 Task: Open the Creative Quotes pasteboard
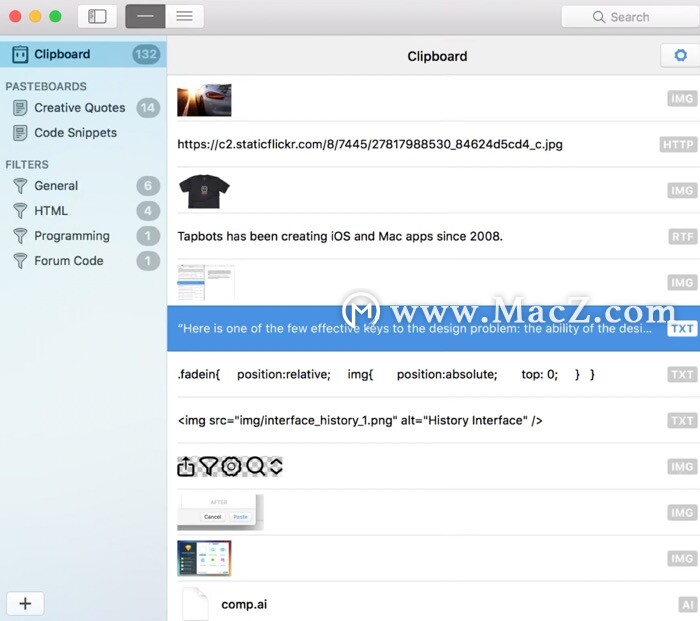point(83,108)
